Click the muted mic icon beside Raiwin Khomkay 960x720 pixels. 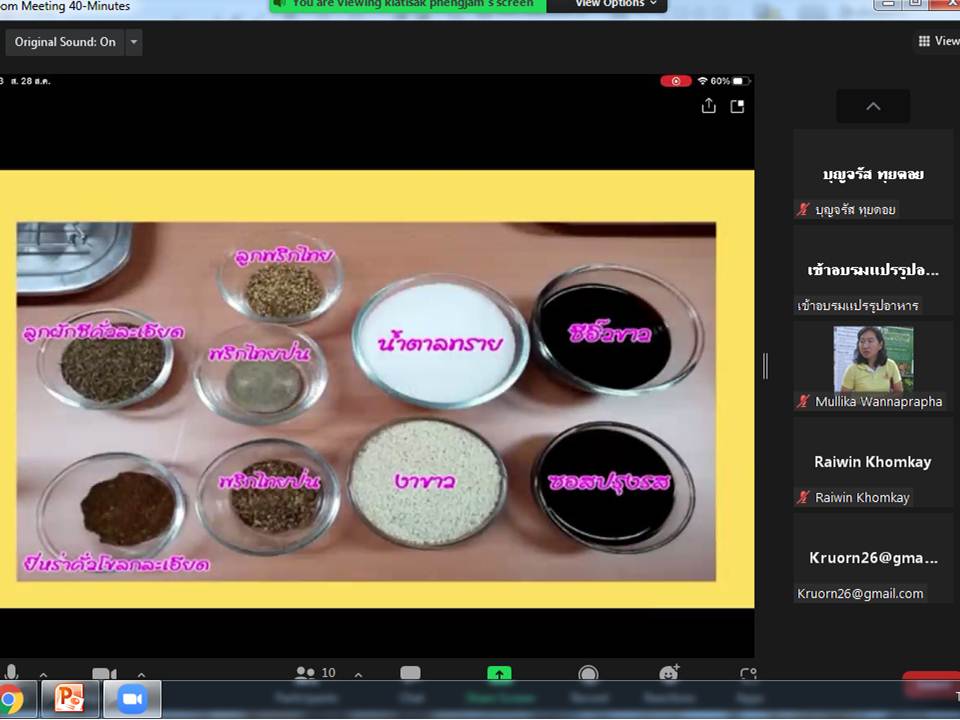pos(803,497)
